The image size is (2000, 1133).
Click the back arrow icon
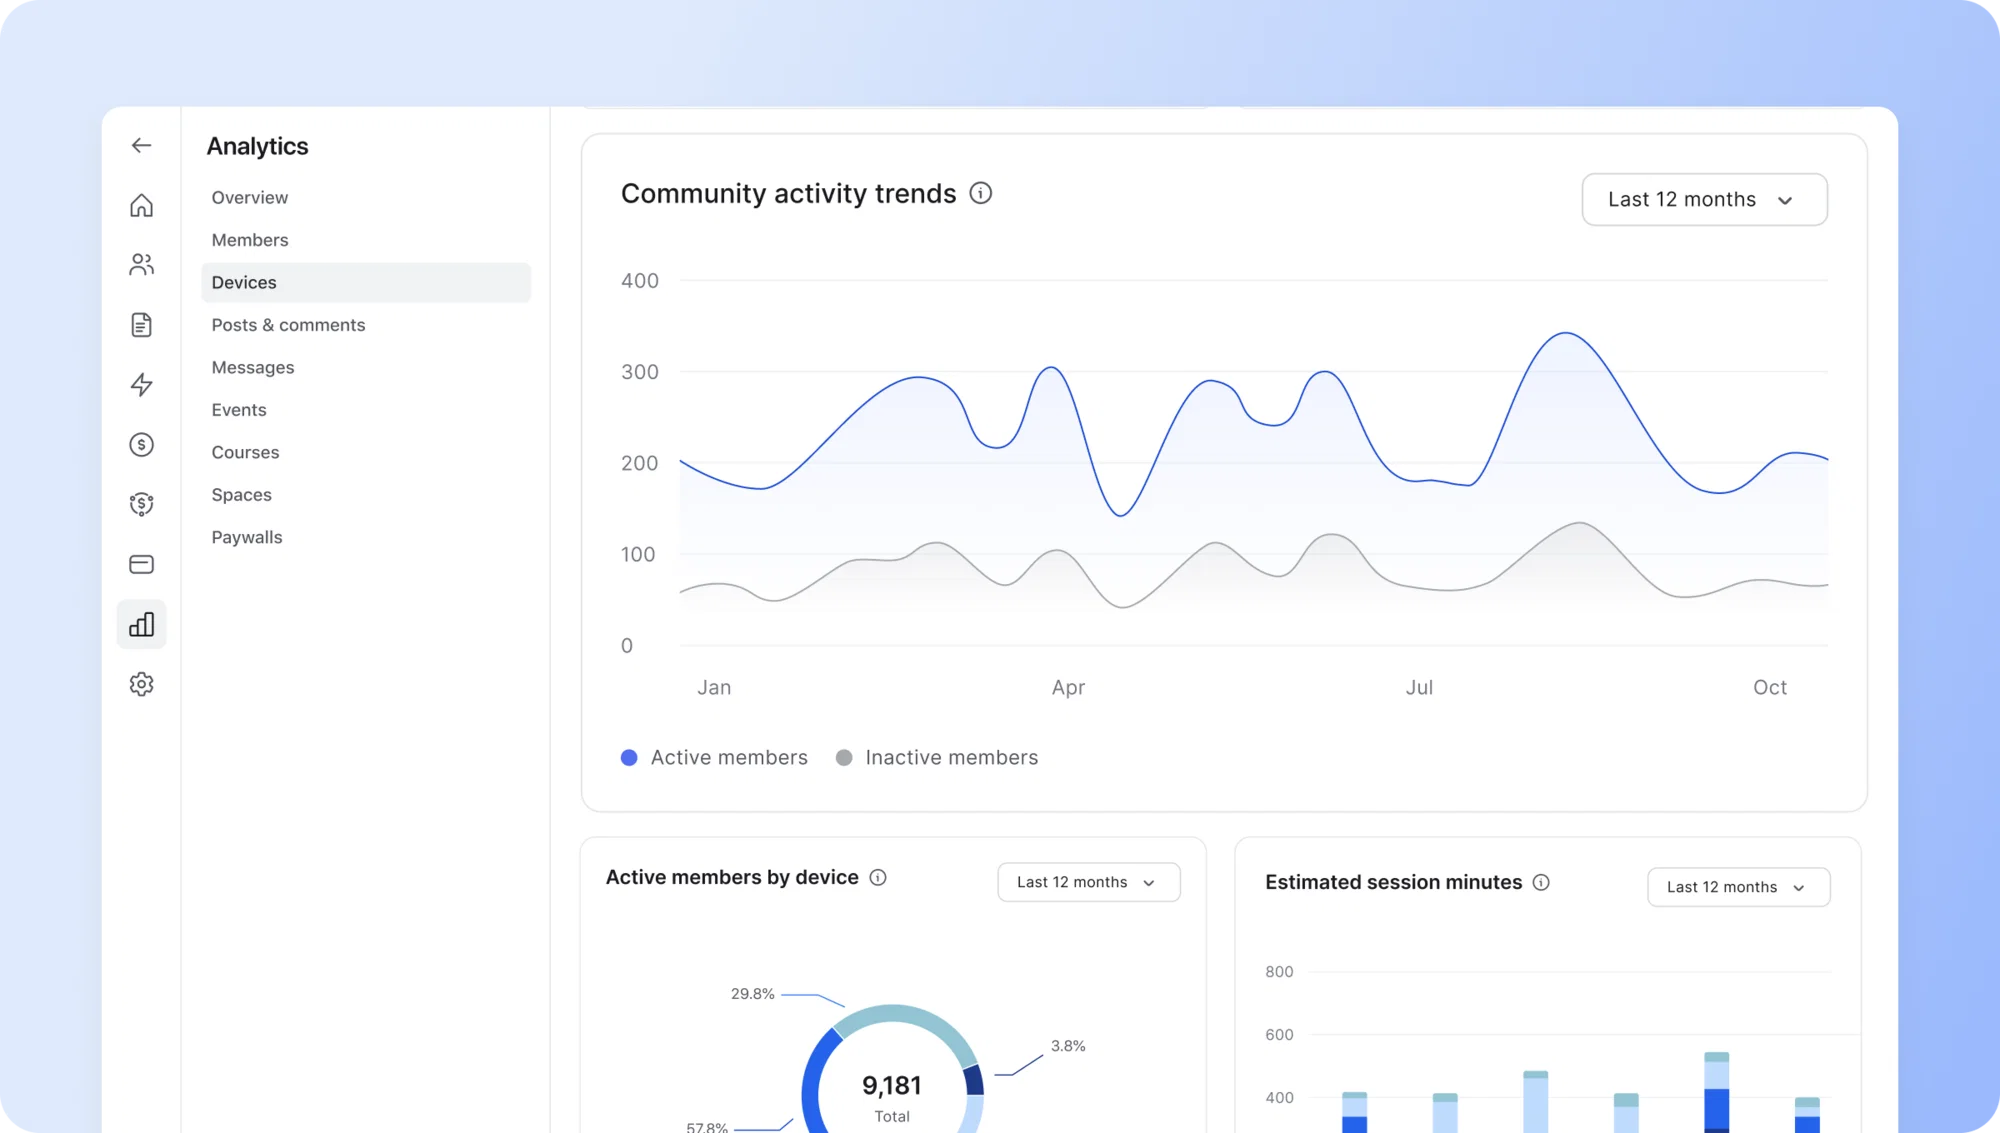(141, 145)
